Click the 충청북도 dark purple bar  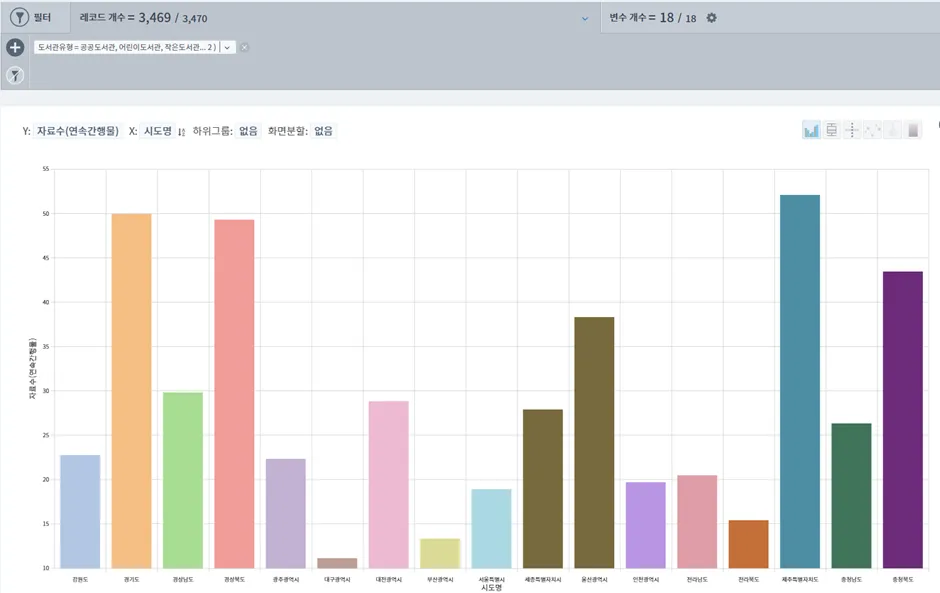[903, 420]
